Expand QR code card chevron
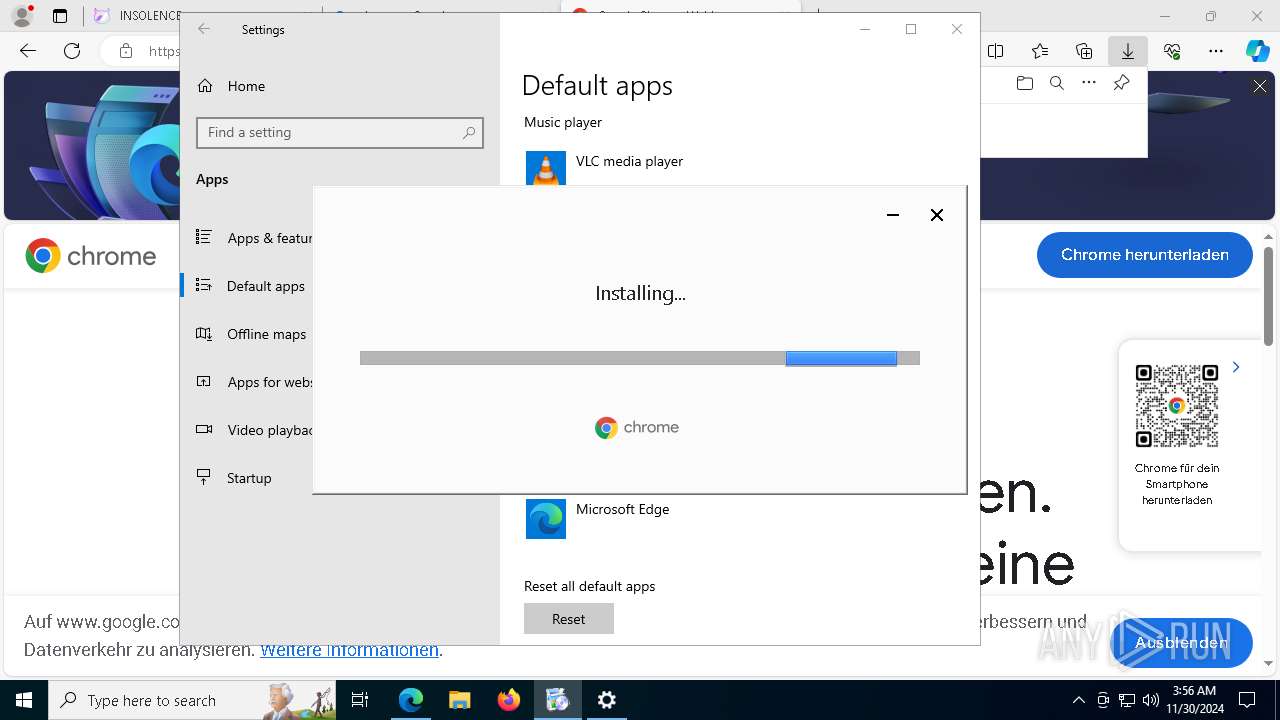The width and height of the screenshot is (1280, 720). (1236, 367)
